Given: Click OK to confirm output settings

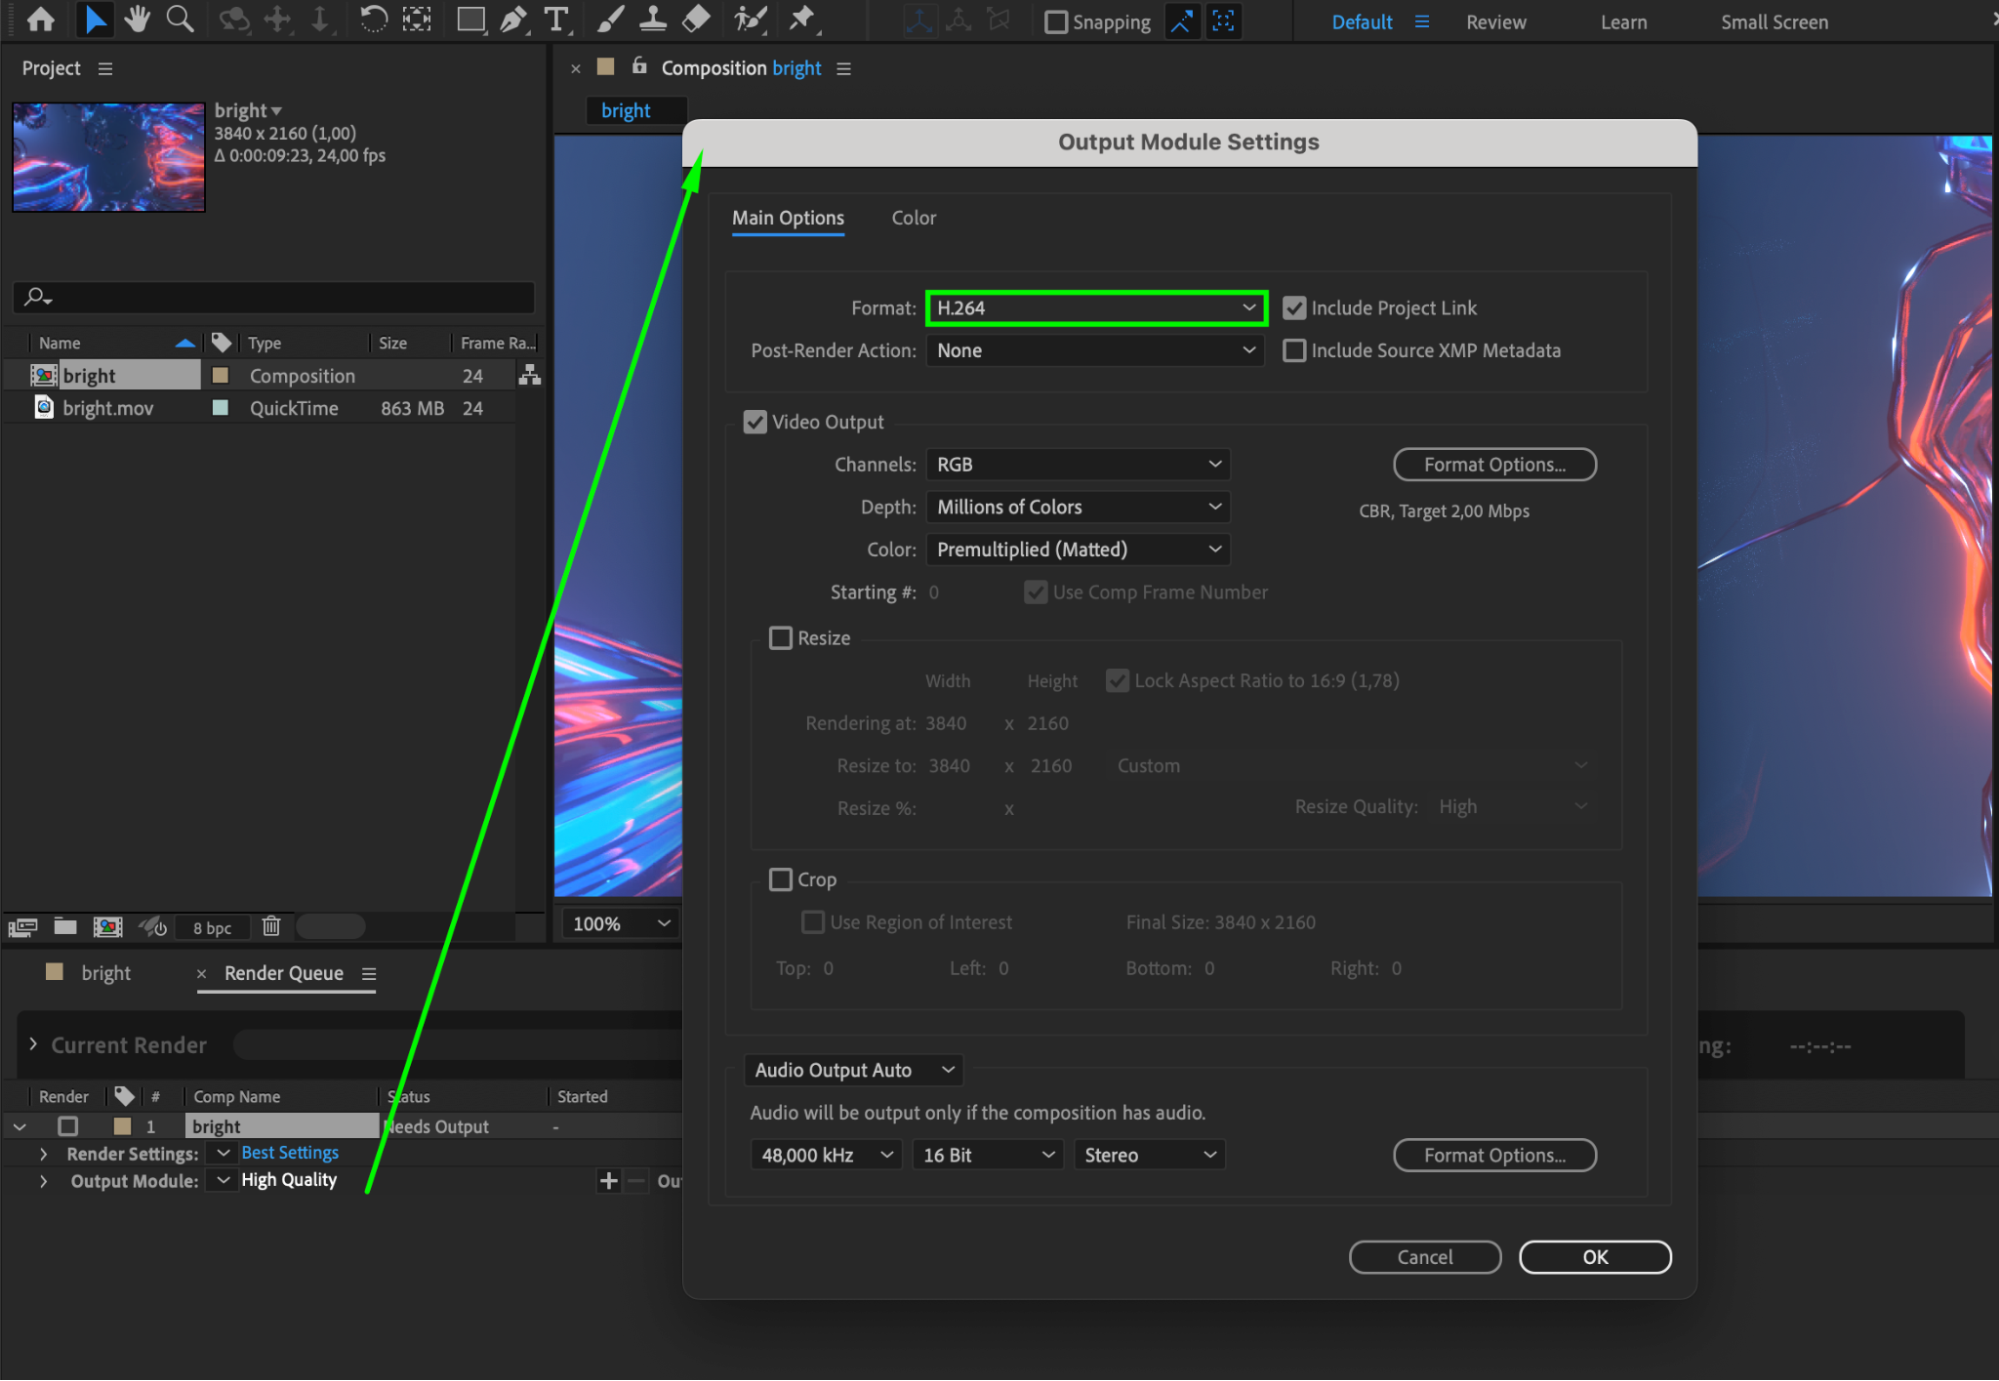Looking at the screenshot, I should click(x=1594, y=1257).
